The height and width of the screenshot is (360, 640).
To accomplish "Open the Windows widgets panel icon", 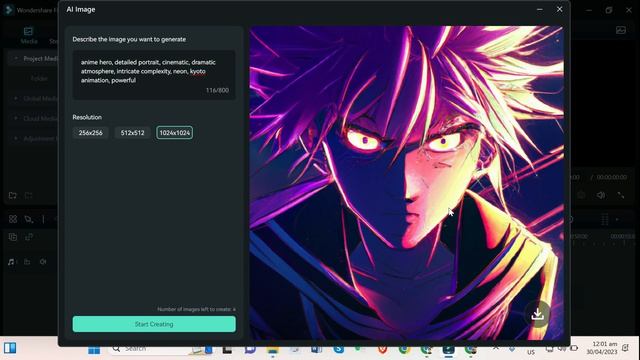I will coord(10,348).
